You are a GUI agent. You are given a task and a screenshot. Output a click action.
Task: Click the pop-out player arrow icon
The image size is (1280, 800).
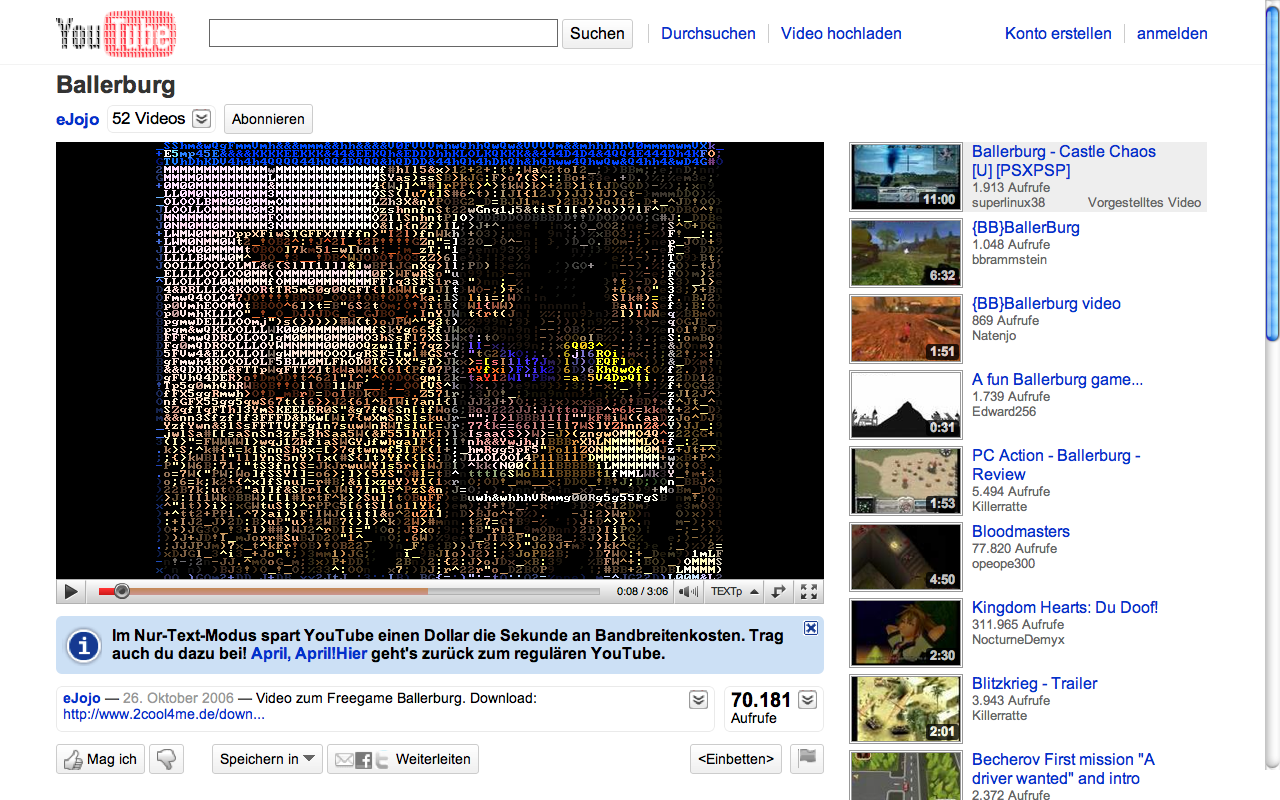coord(779,592)
